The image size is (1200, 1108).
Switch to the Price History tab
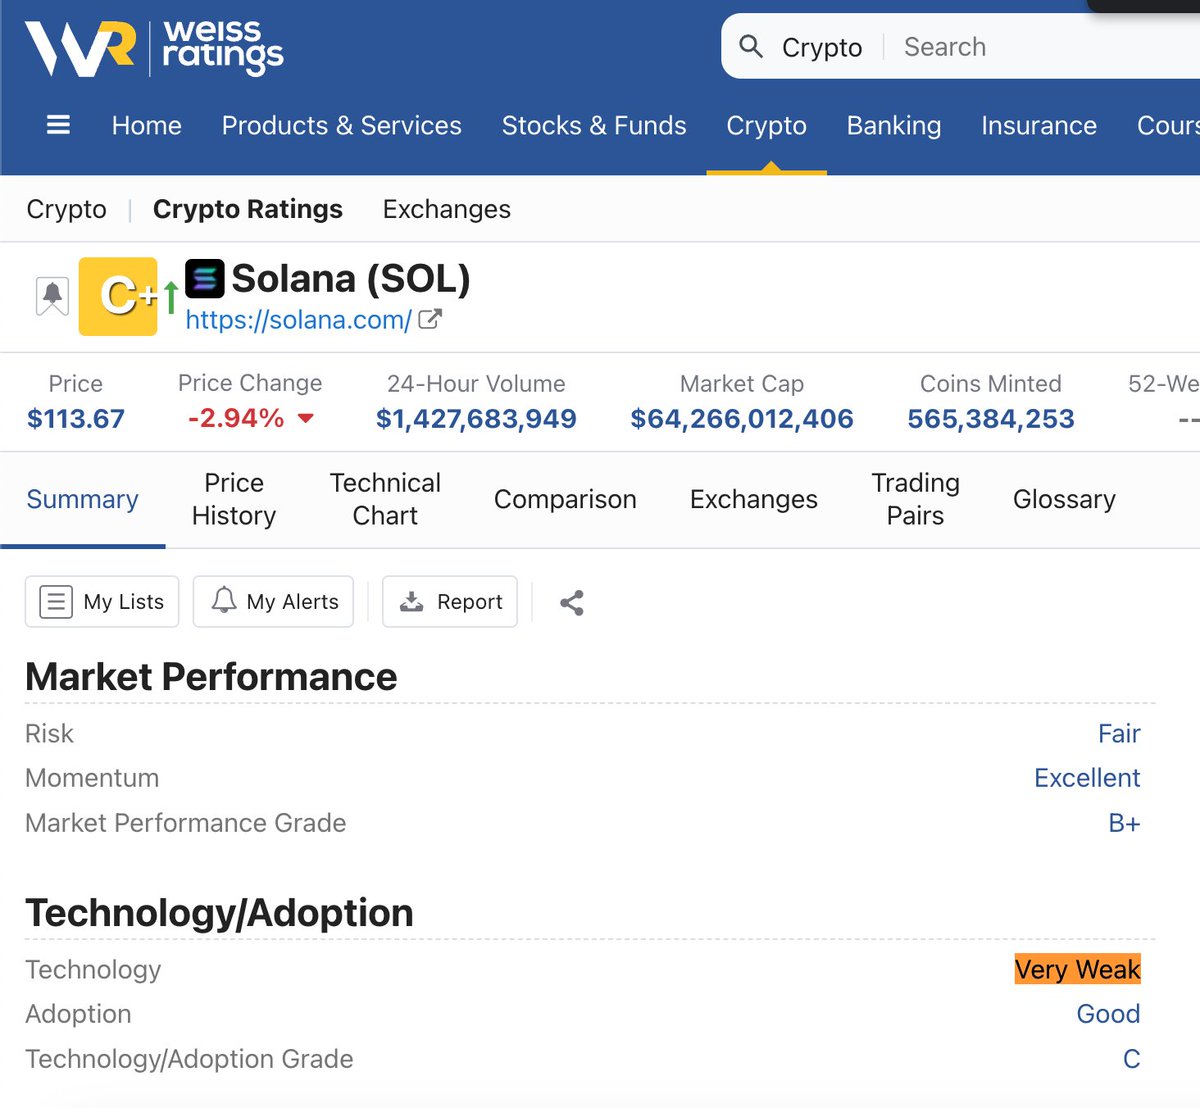point(234,499)
